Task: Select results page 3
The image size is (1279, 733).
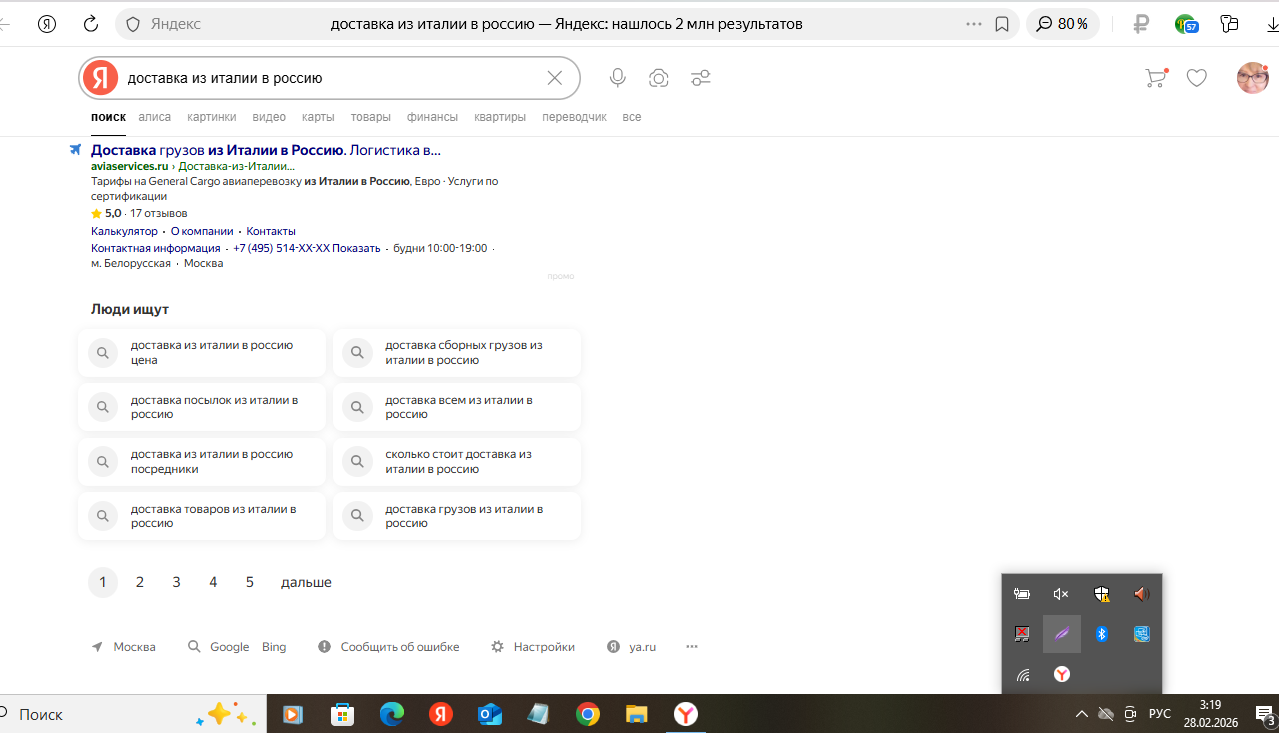Action: coord(176,582)
